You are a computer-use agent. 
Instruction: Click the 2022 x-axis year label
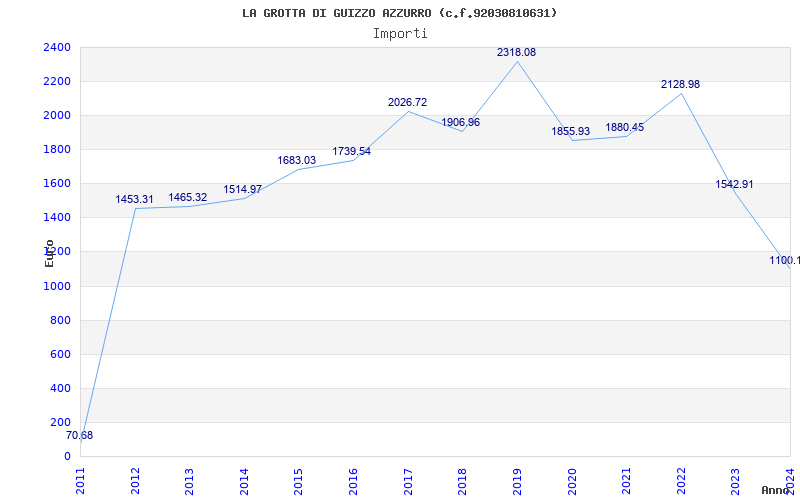(x=681, y=481)
